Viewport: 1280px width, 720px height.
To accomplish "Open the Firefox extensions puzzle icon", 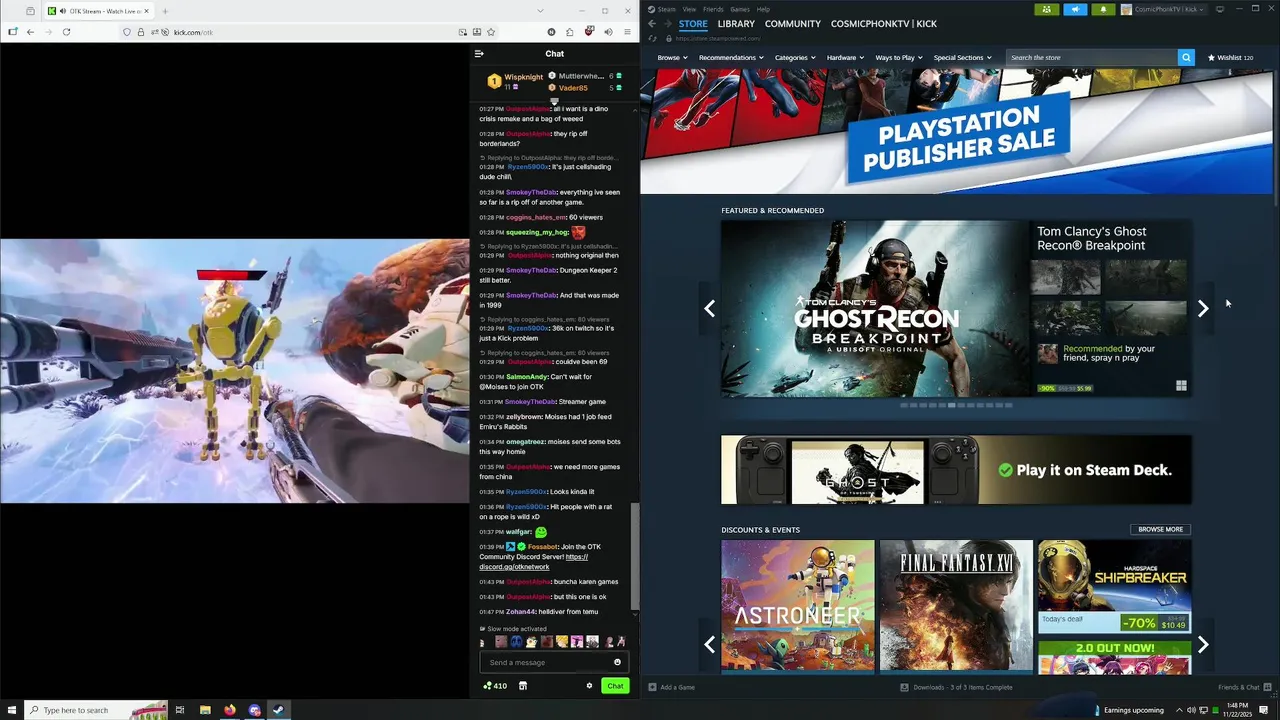I will point(570,32).
